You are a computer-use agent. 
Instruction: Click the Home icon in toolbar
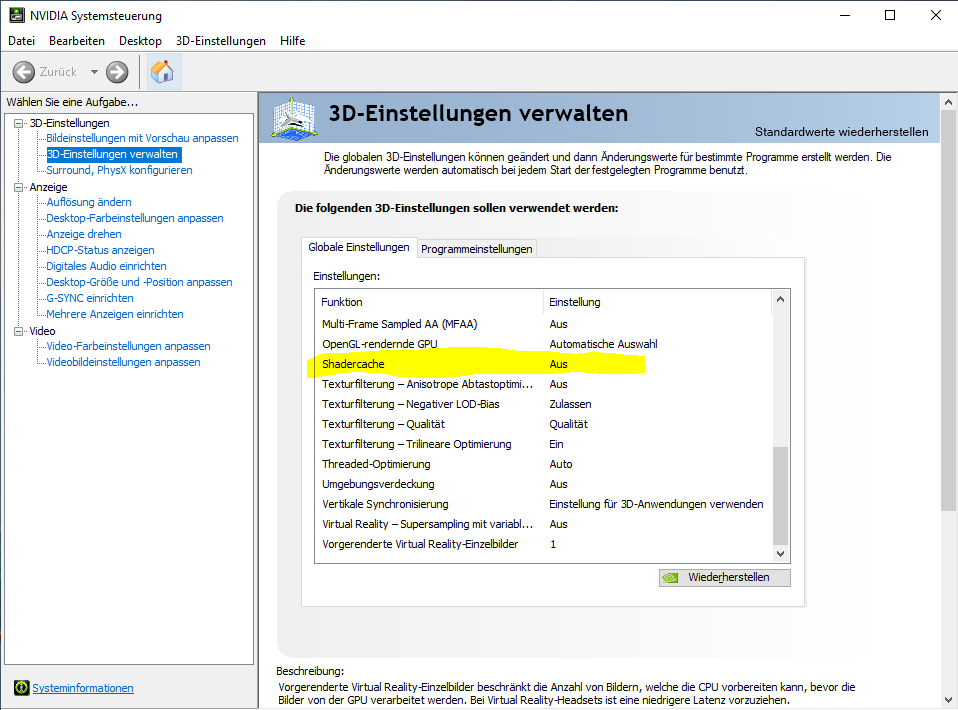click(163, 71)
